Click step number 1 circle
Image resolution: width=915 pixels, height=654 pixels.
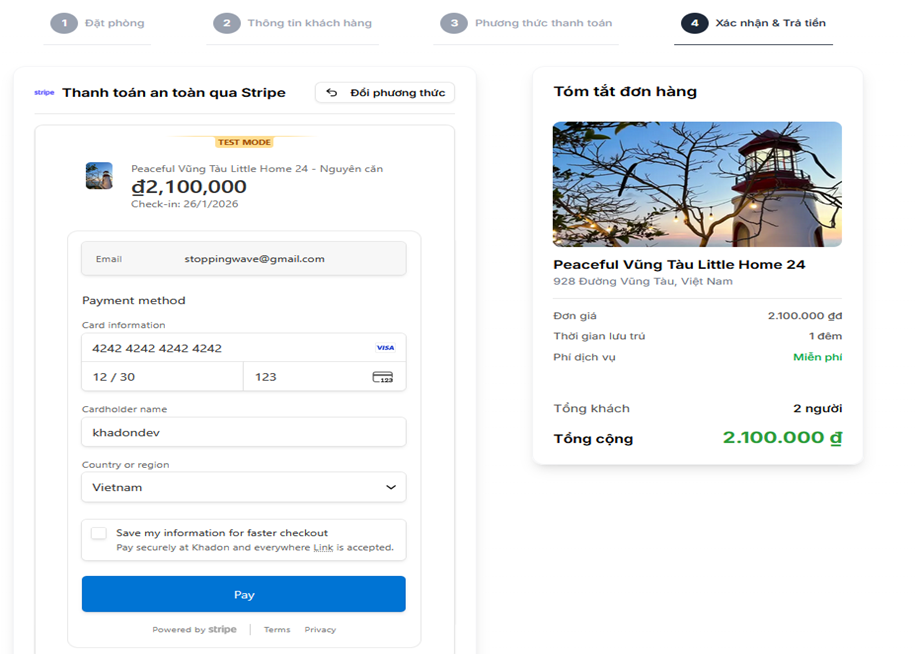click(64, 23)
